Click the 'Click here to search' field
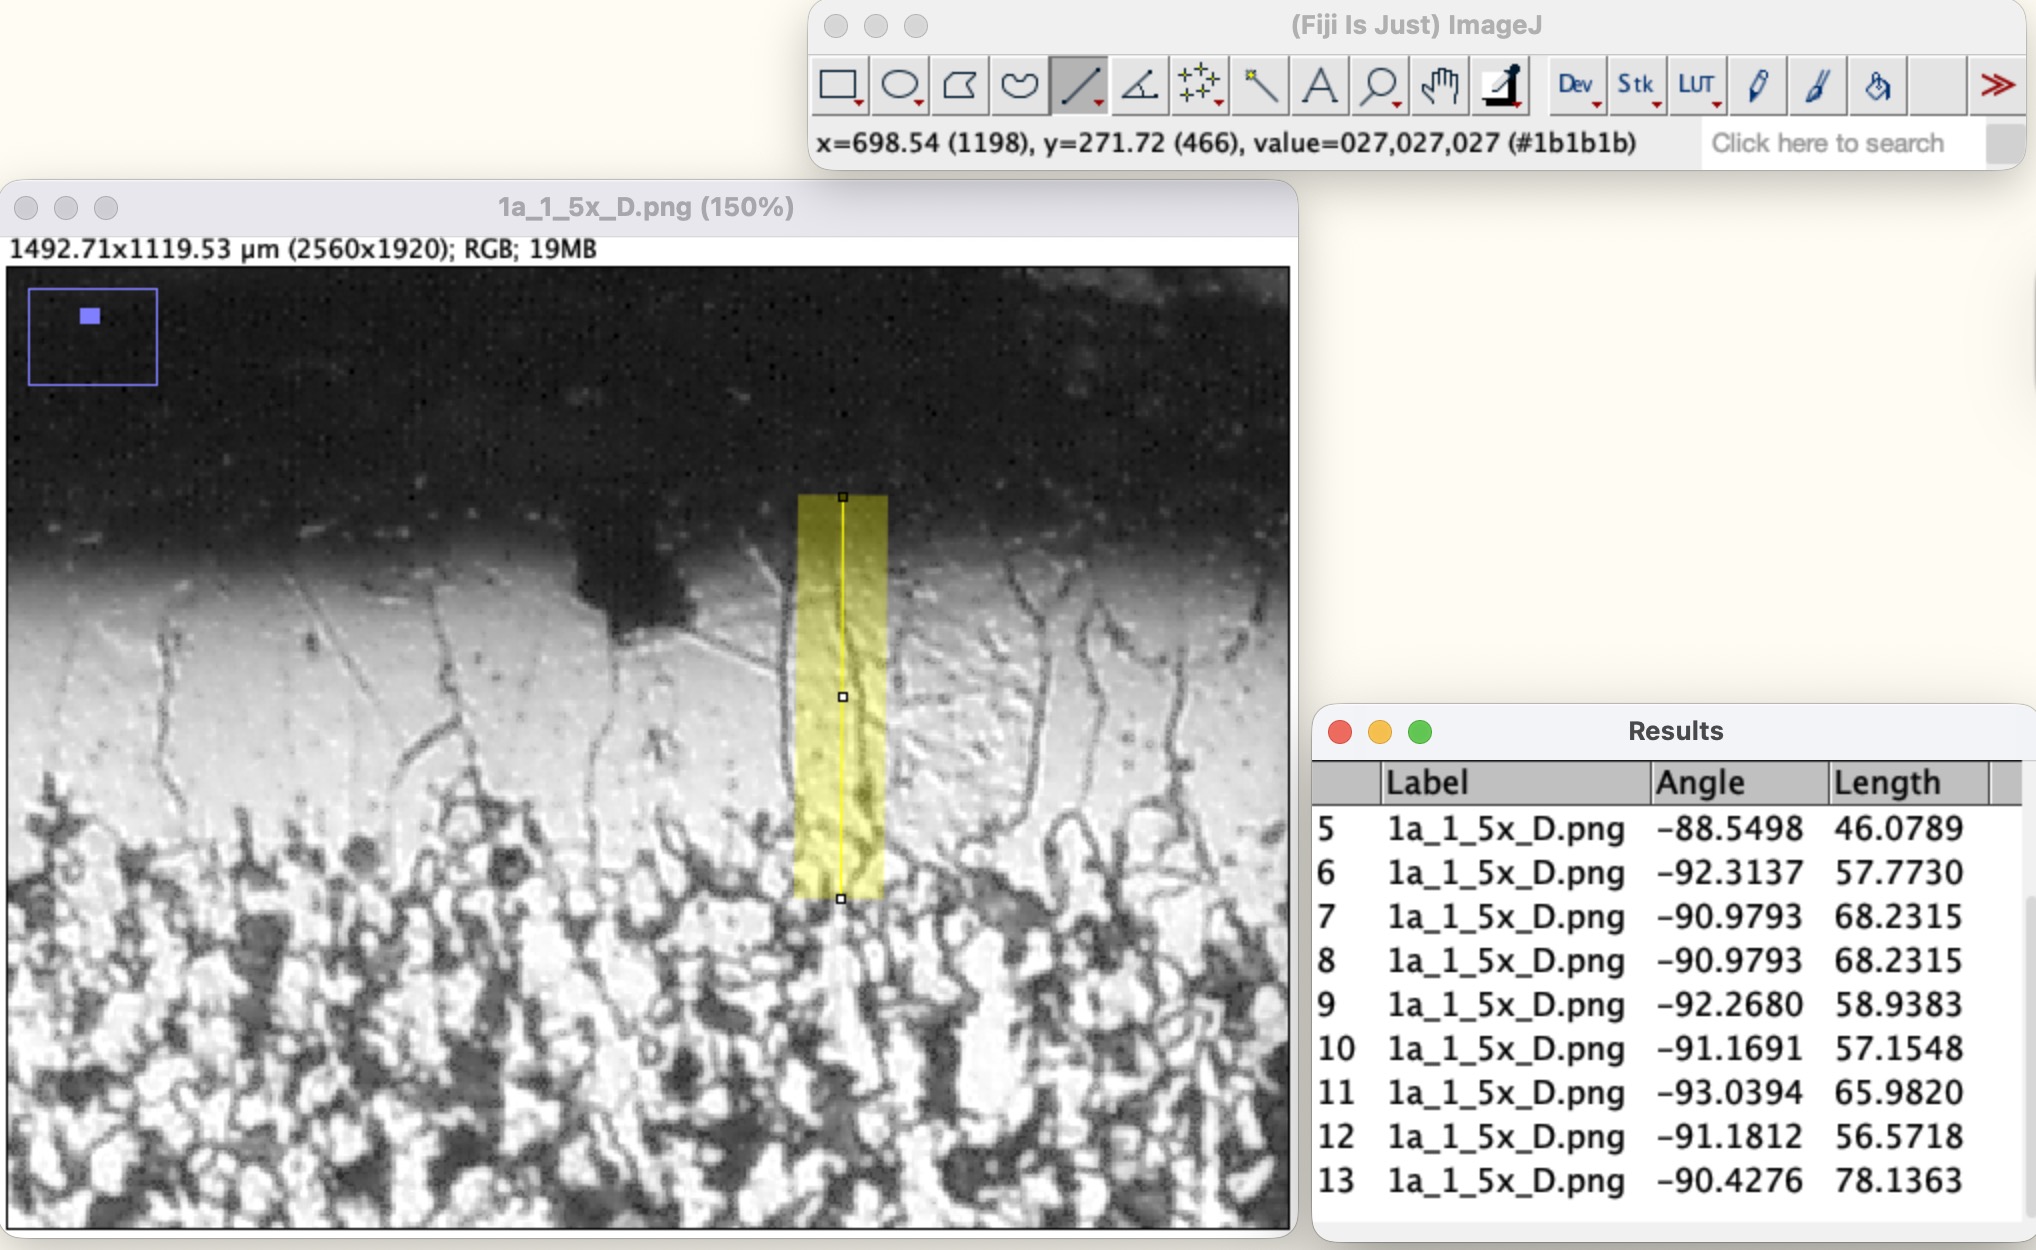Viewport: 2036px width, 1250px height. pyautogui.click(x=1827, y=143)
